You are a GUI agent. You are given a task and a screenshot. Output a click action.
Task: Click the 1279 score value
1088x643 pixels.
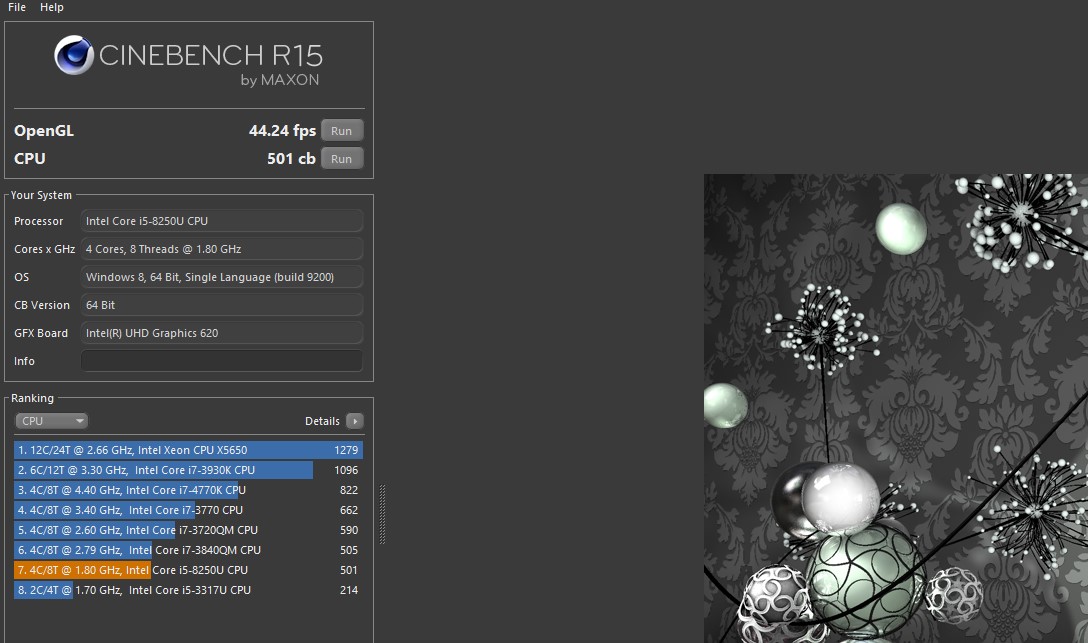point(346,449)
